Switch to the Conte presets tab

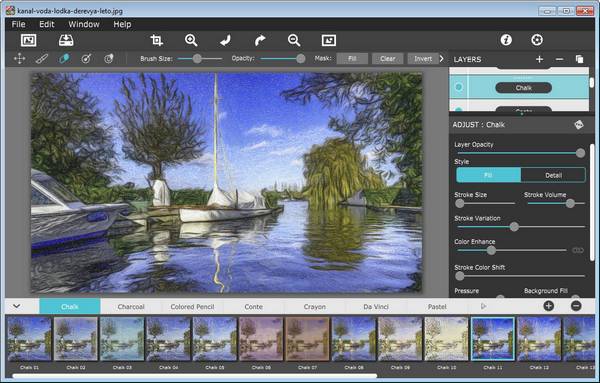coord(253,306)
